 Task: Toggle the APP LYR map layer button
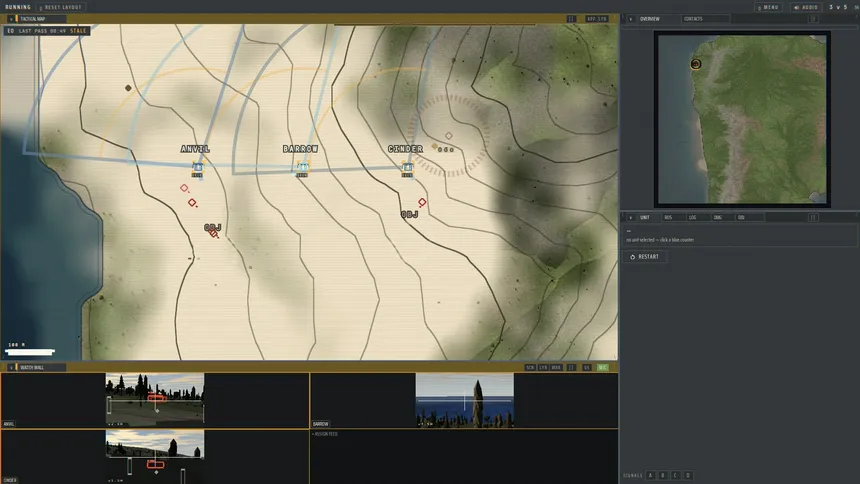[597, 19]
